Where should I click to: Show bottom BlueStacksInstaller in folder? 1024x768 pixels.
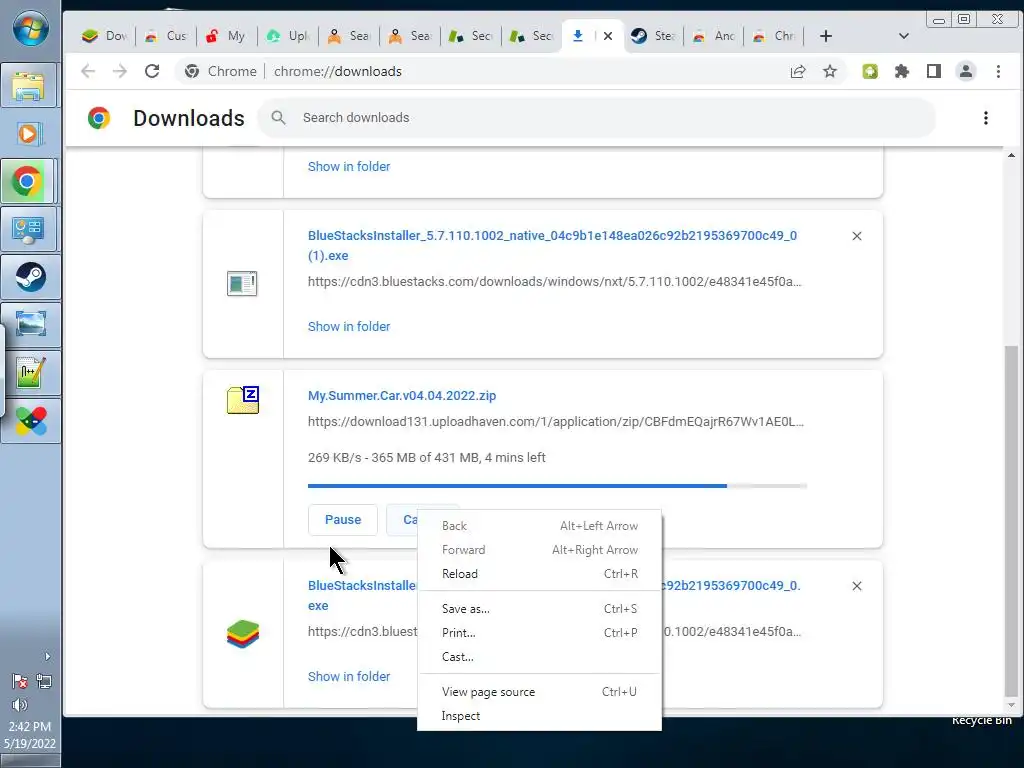(x=349, y=677)
